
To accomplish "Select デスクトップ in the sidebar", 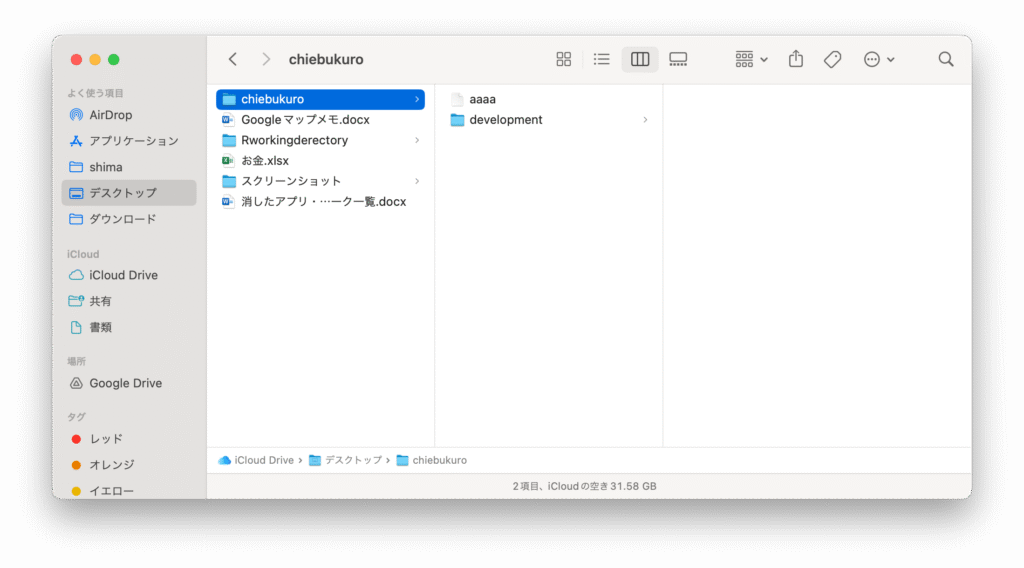I will [x=129, y=193].
